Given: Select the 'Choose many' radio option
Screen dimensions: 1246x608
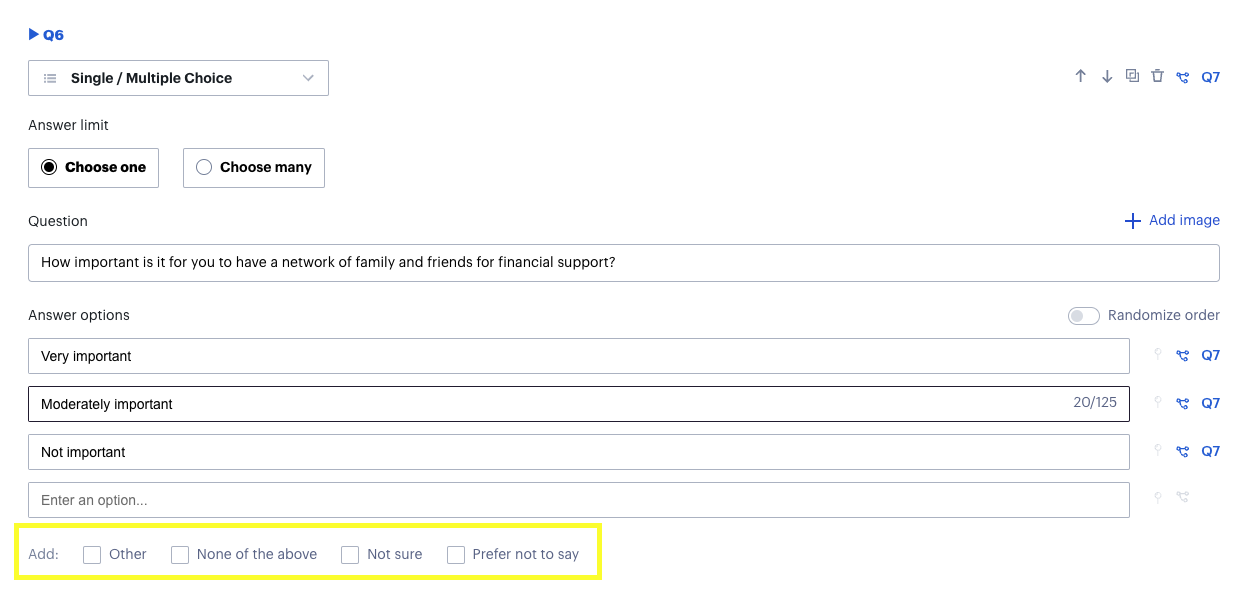Looking at the screenshot, I should [x=204, y=168].
